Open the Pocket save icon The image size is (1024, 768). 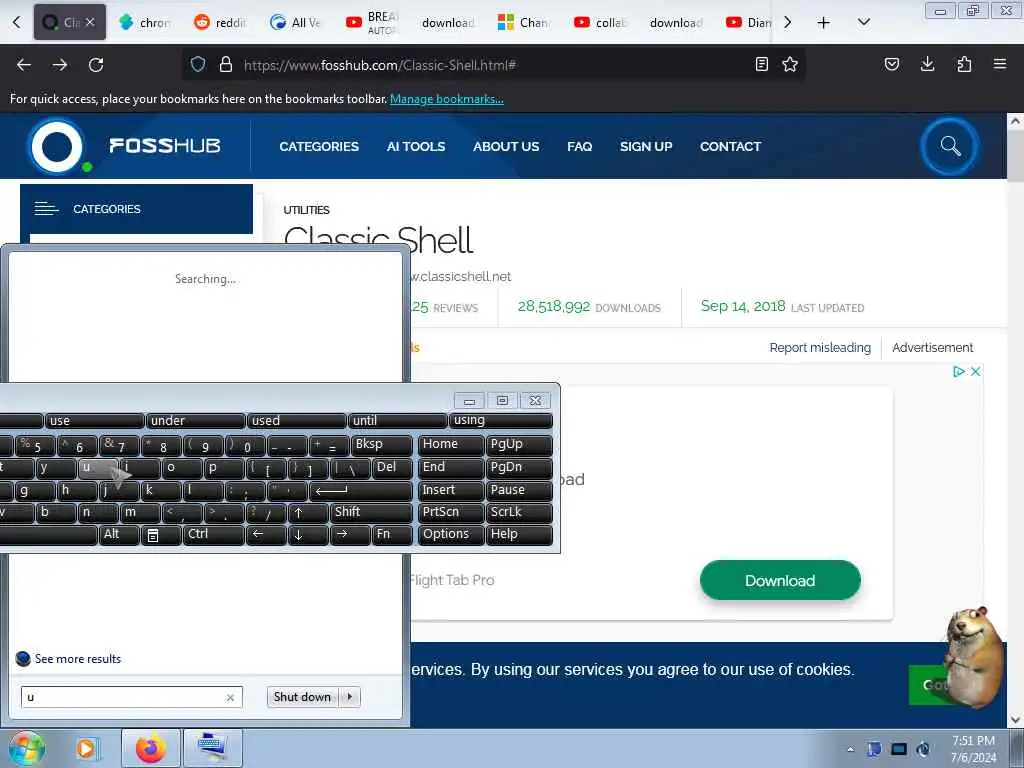click(x=891, y=64)
